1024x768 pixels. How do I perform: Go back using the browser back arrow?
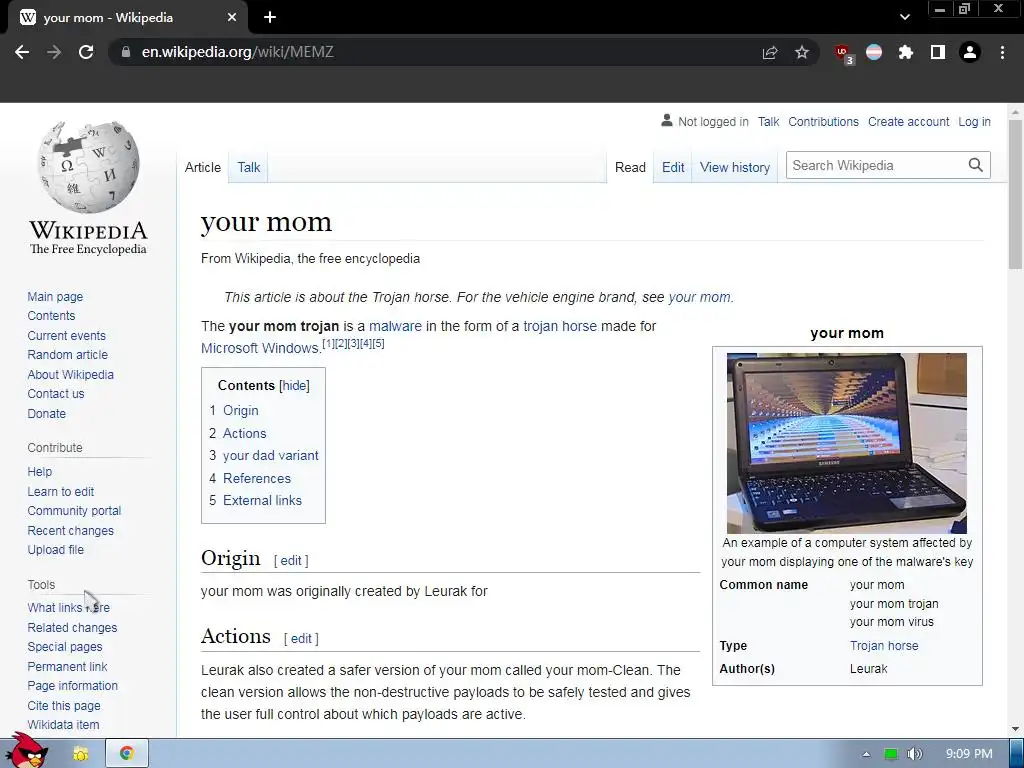(22, 52)
